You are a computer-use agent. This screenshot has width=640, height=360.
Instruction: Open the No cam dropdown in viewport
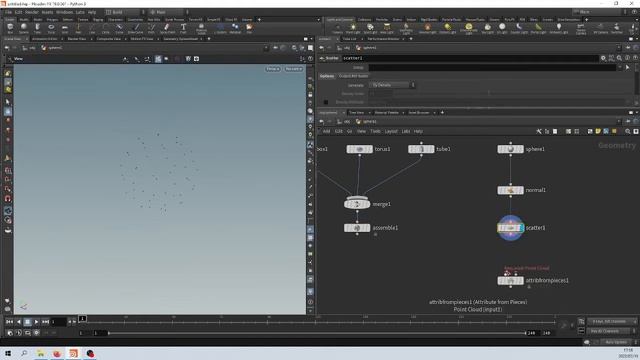pyautogui.click(x=293, y=69)
